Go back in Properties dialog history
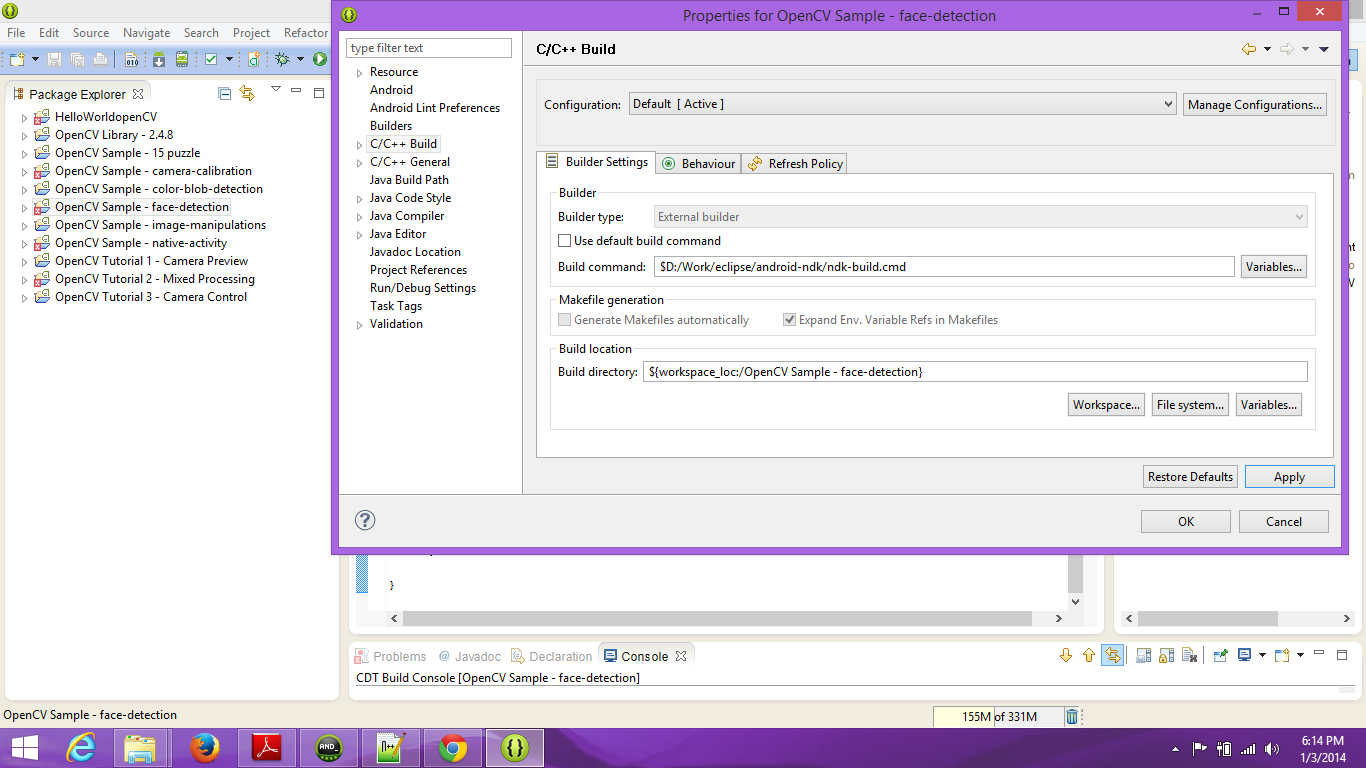Image resolution: width=1366 pixels, height=768 pixels. (1249, 48)
